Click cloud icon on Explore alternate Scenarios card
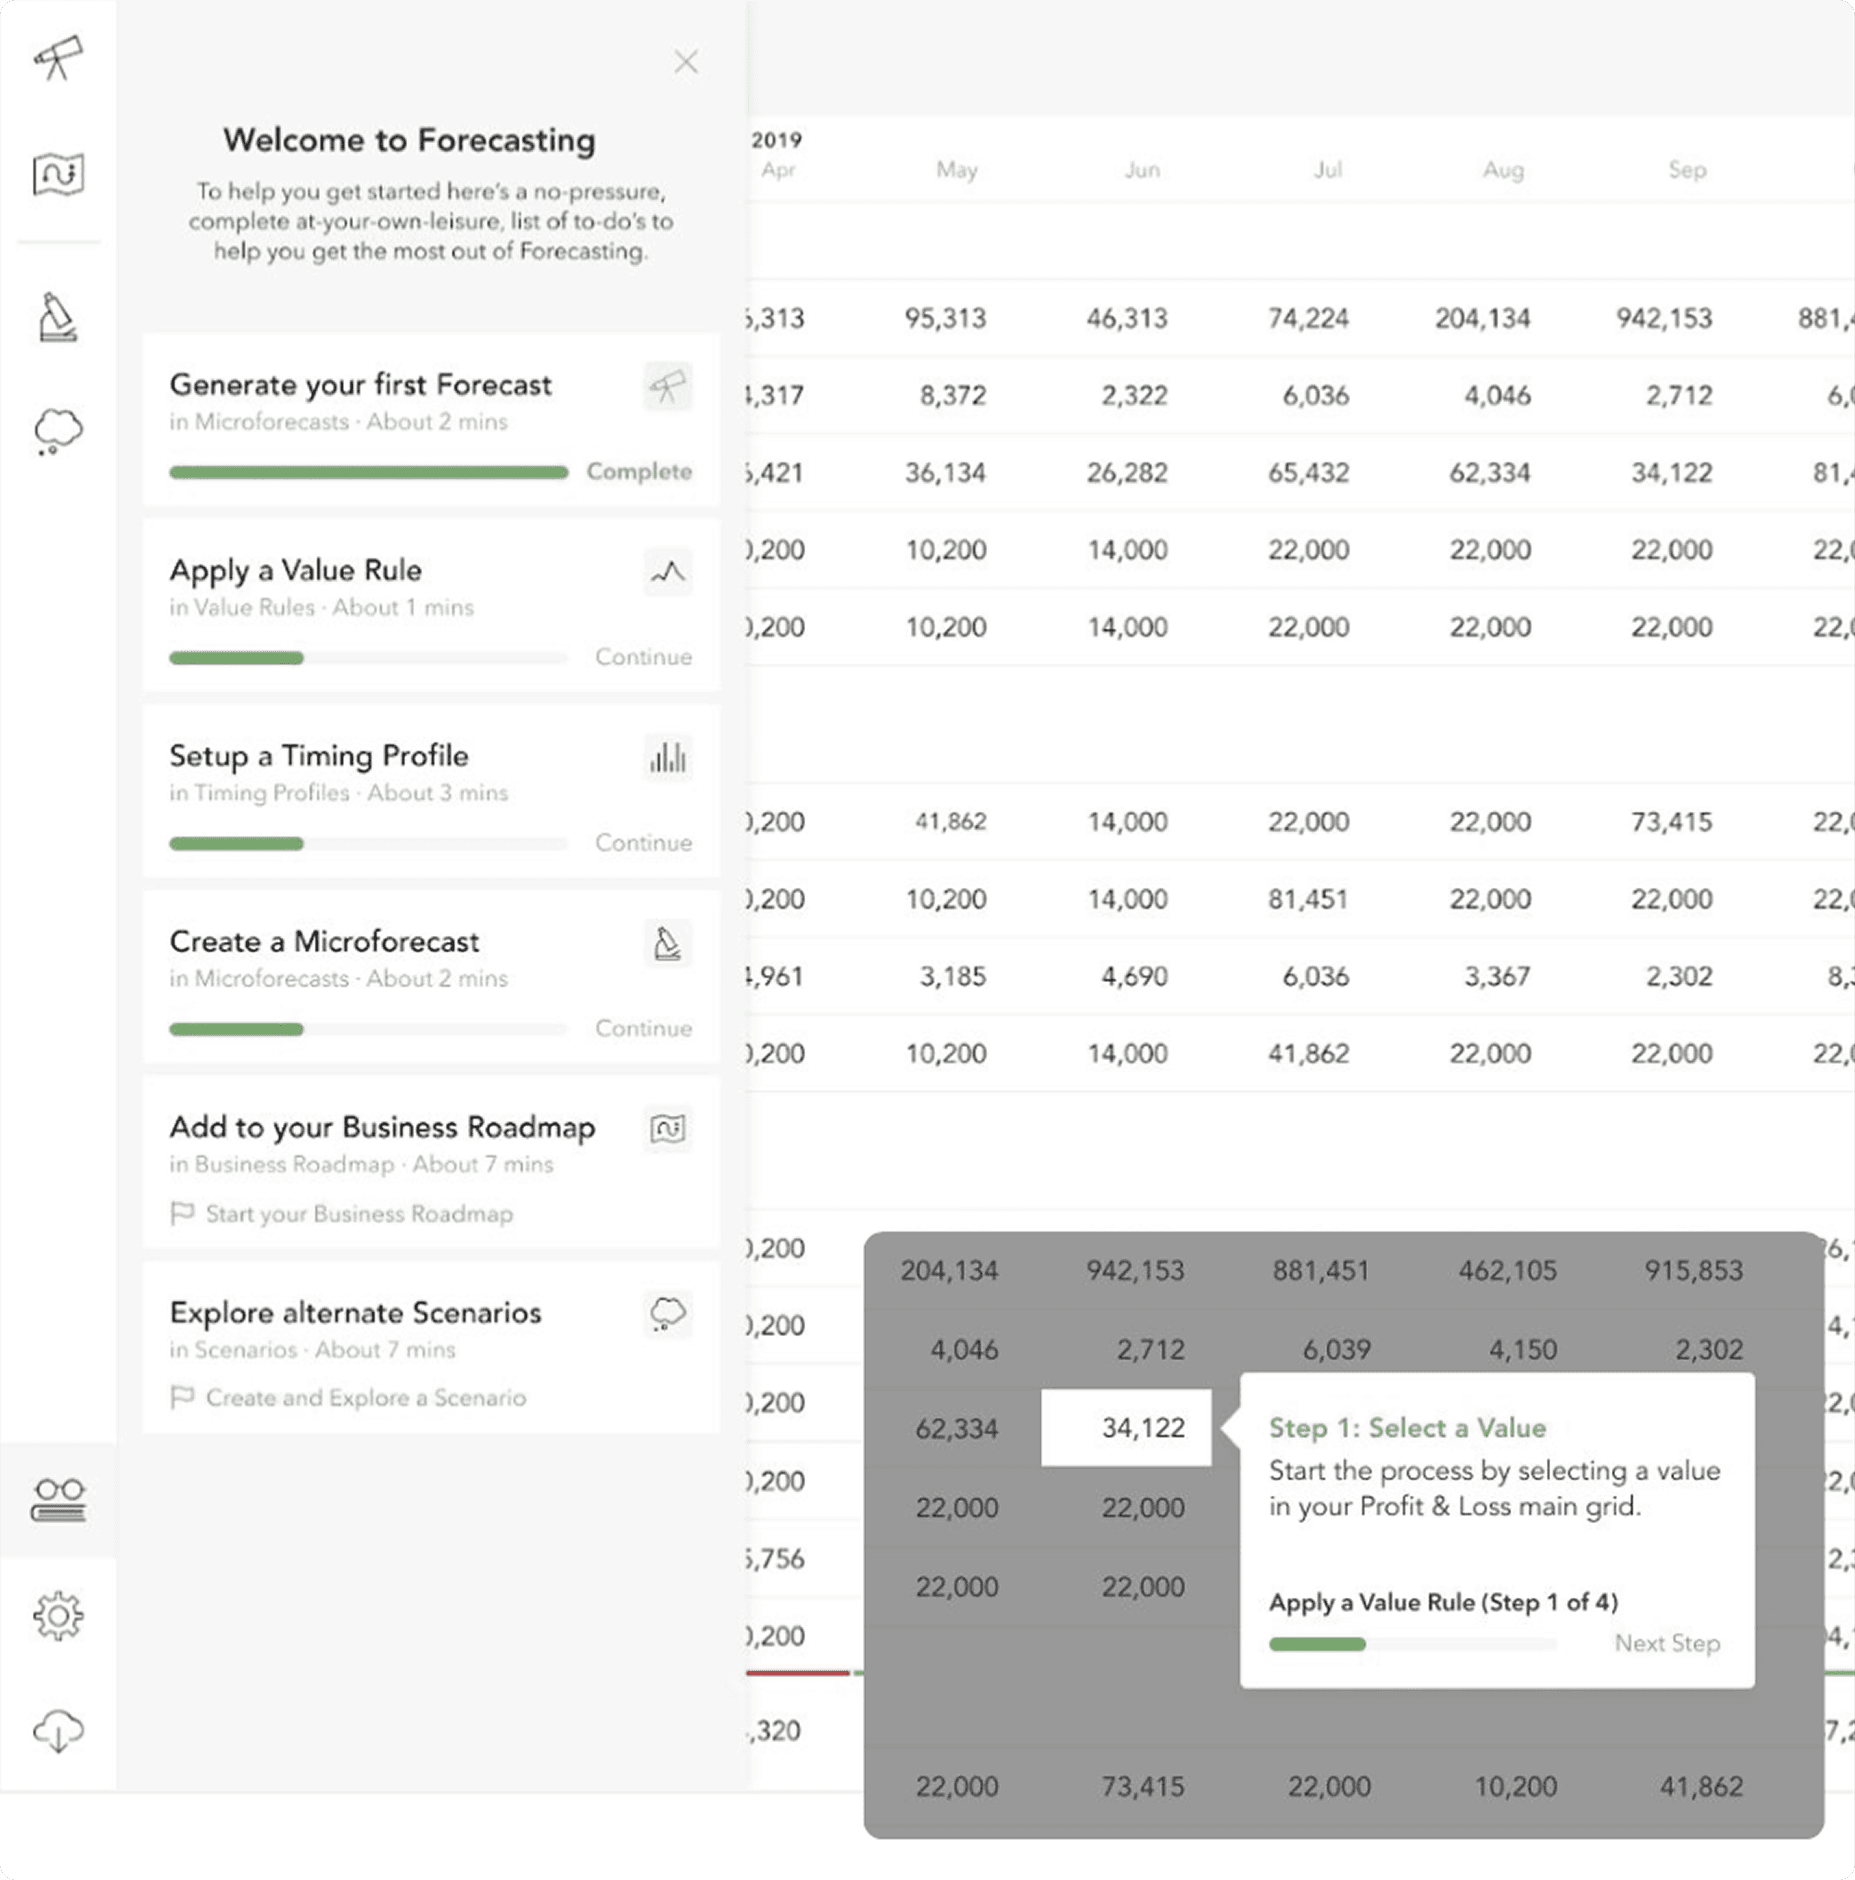The height and width of the screenshot is (1880, 1855). pos(668,1314)
